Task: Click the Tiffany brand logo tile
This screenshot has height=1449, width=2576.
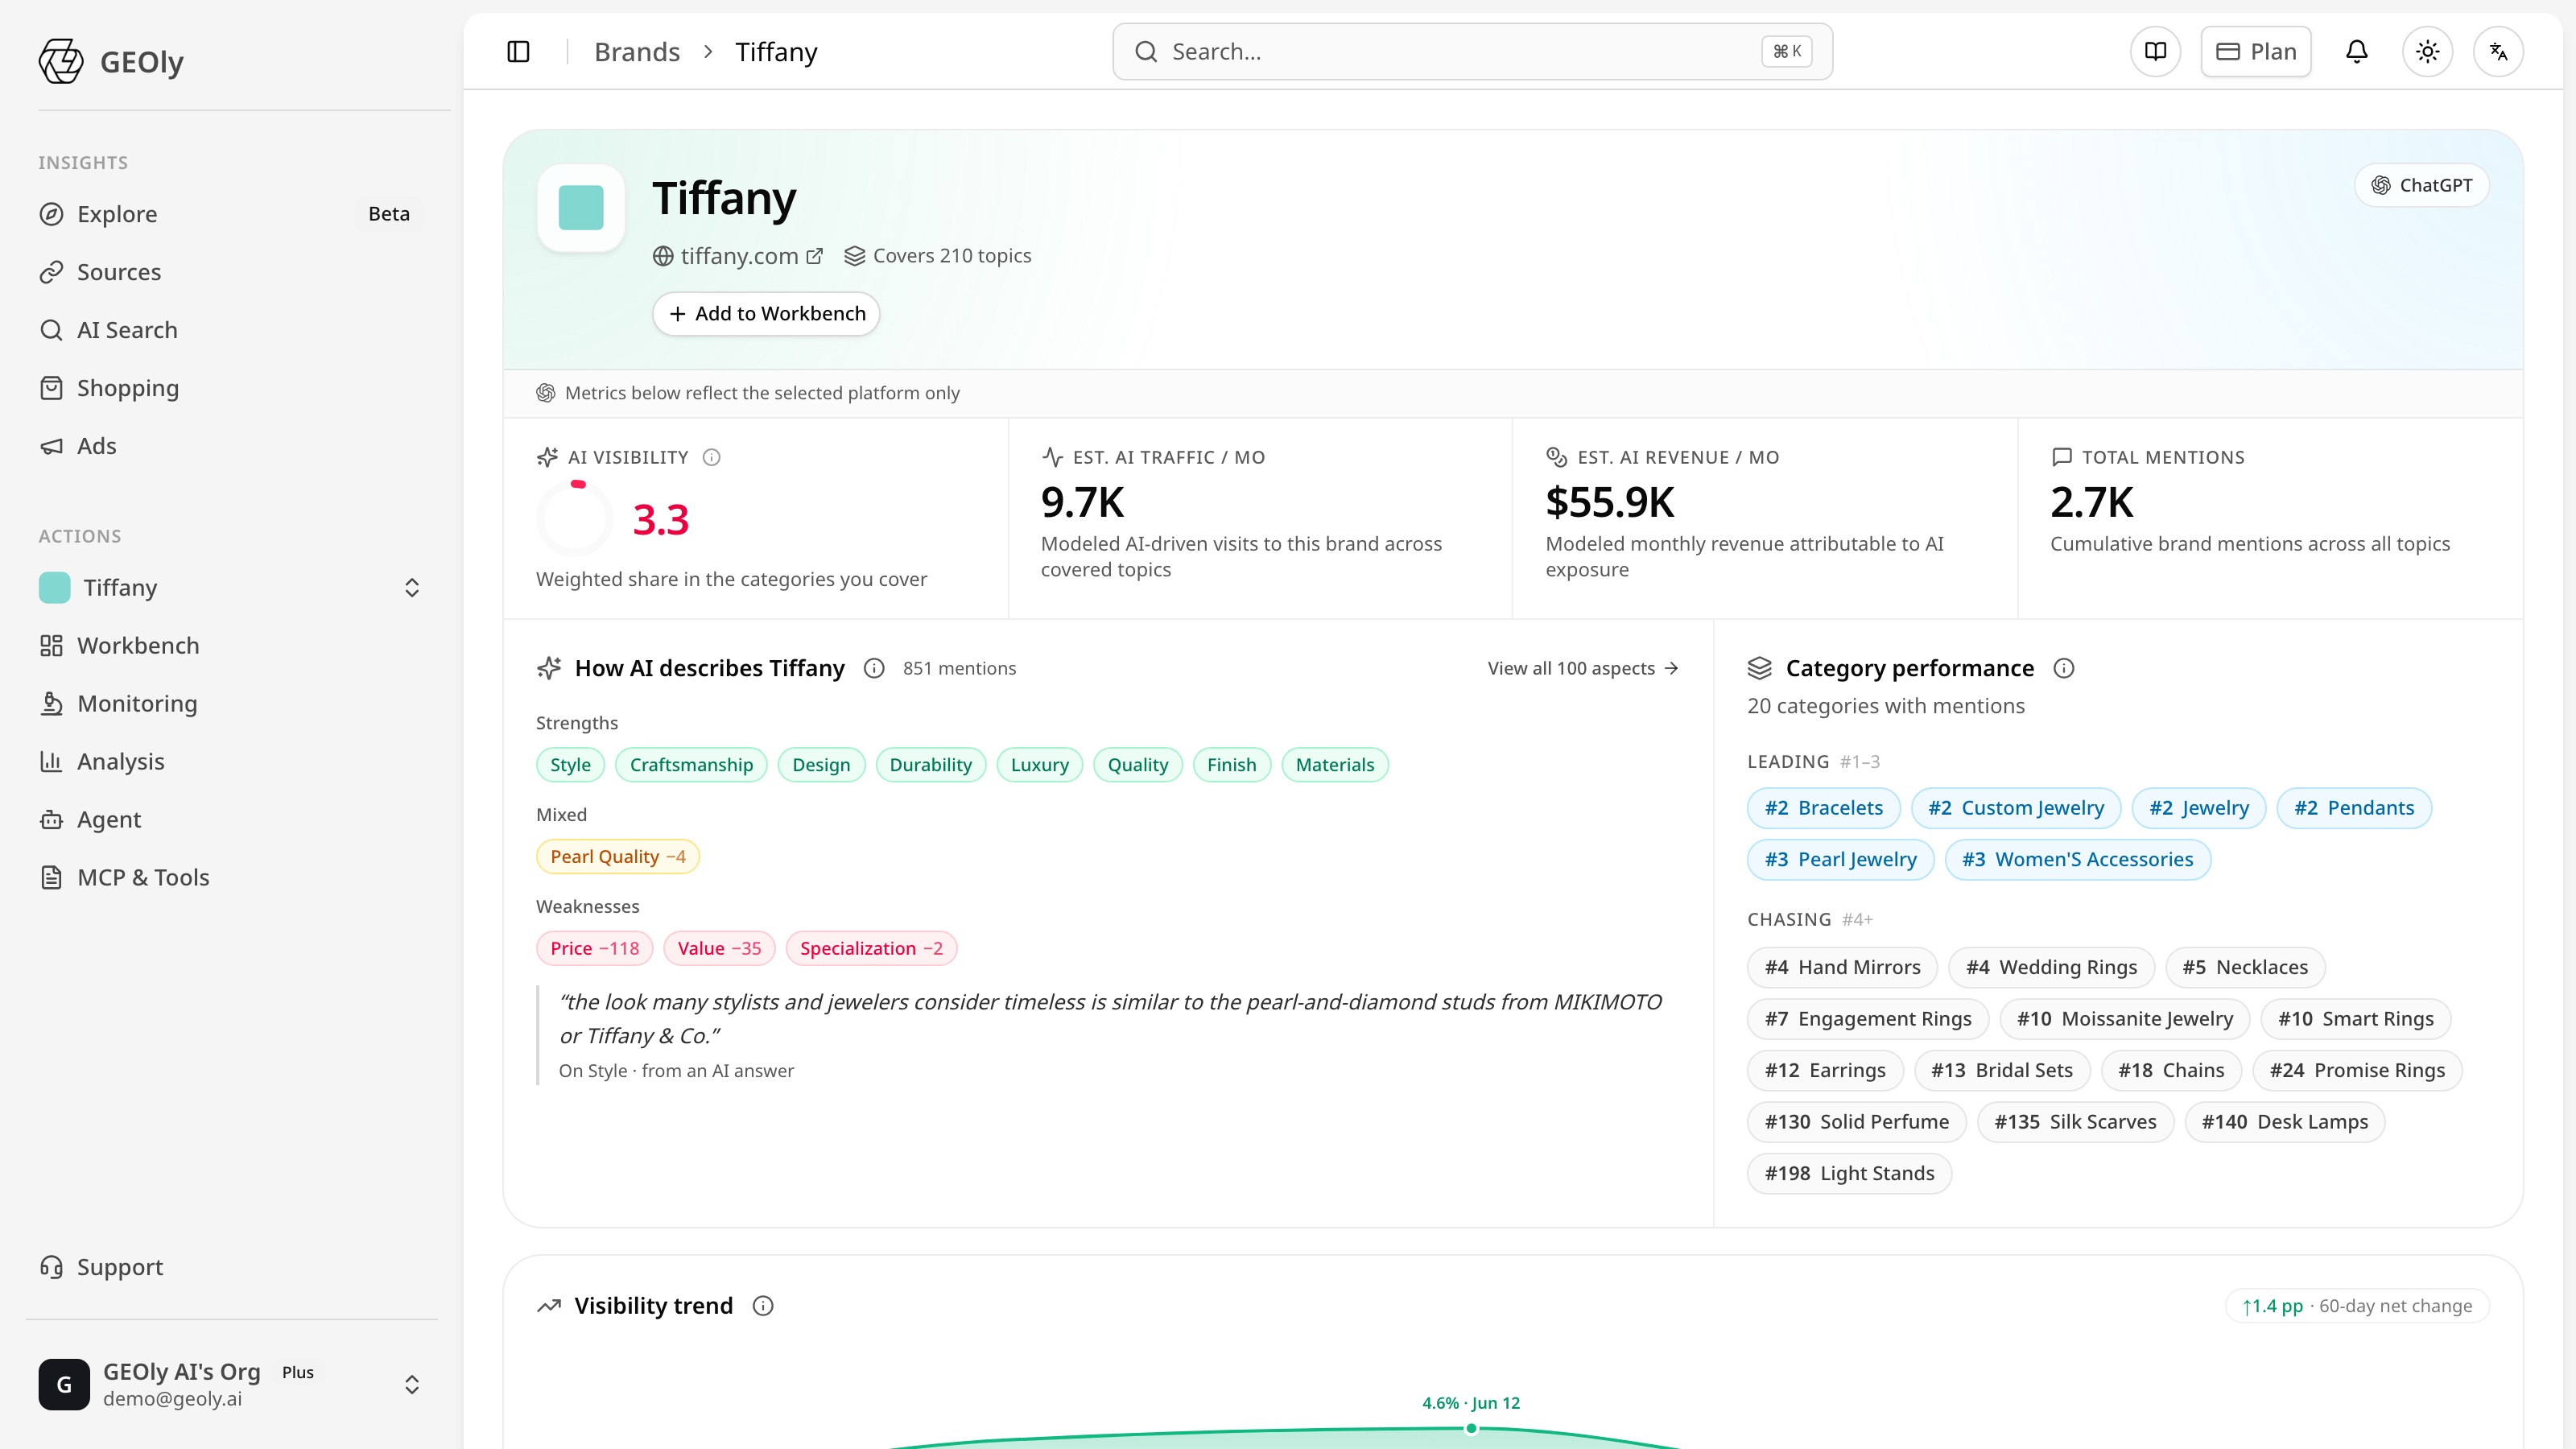Action: click(x=581, y=207)
